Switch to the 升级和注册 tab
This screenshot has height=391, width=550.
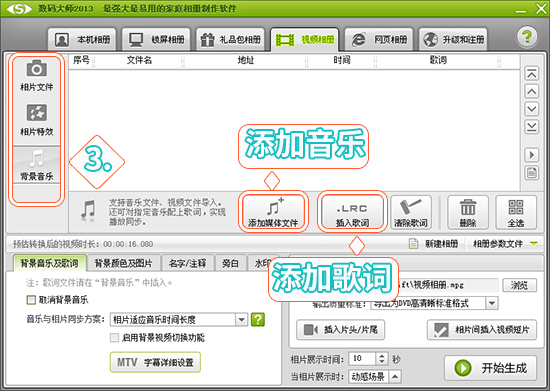[453, 40]
